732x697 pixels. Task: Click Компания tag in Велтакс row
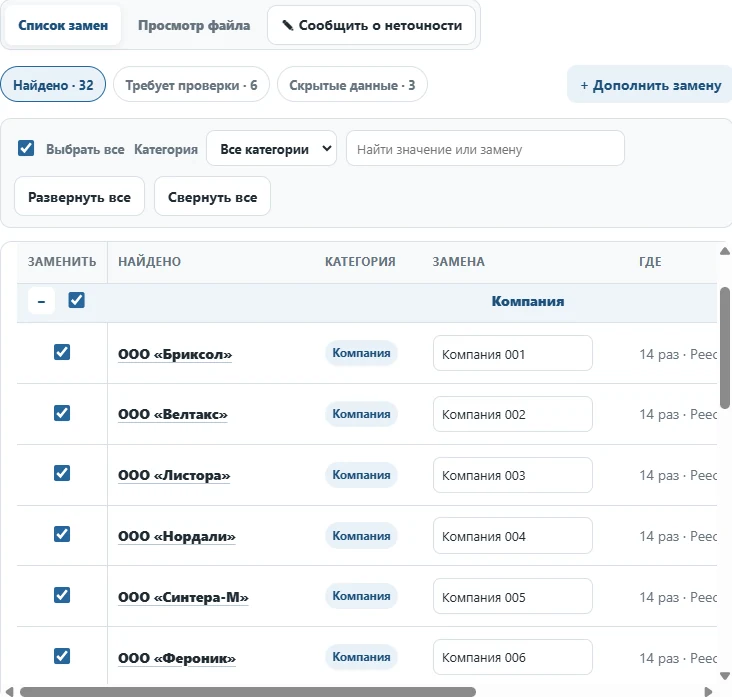(361, 414)
